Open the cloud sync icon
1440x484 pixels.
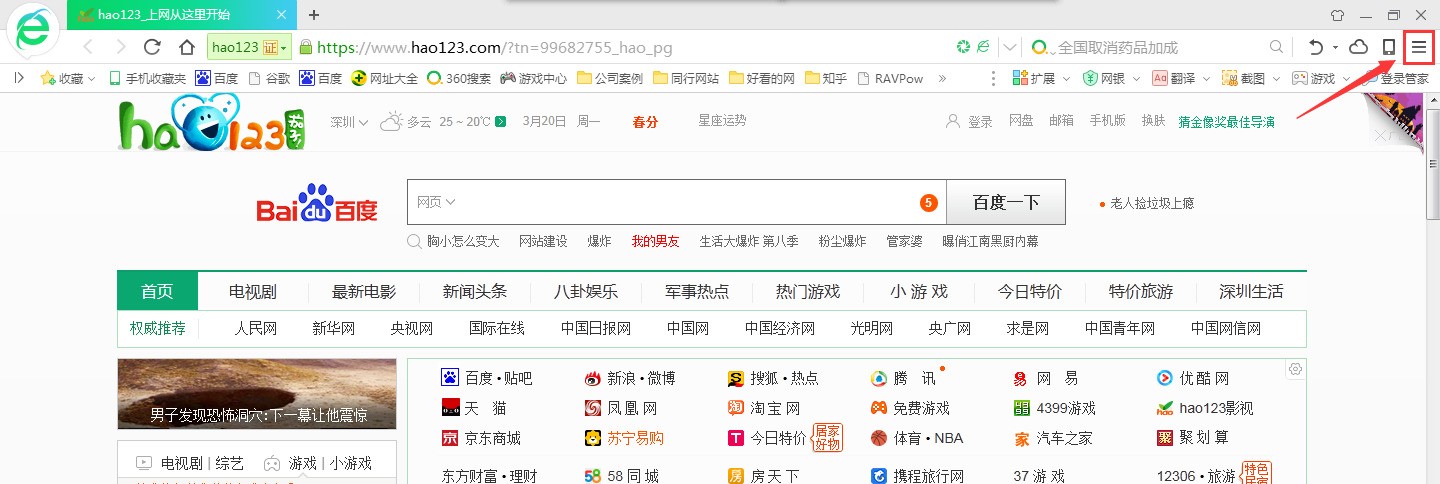[x=1358, y=47]
